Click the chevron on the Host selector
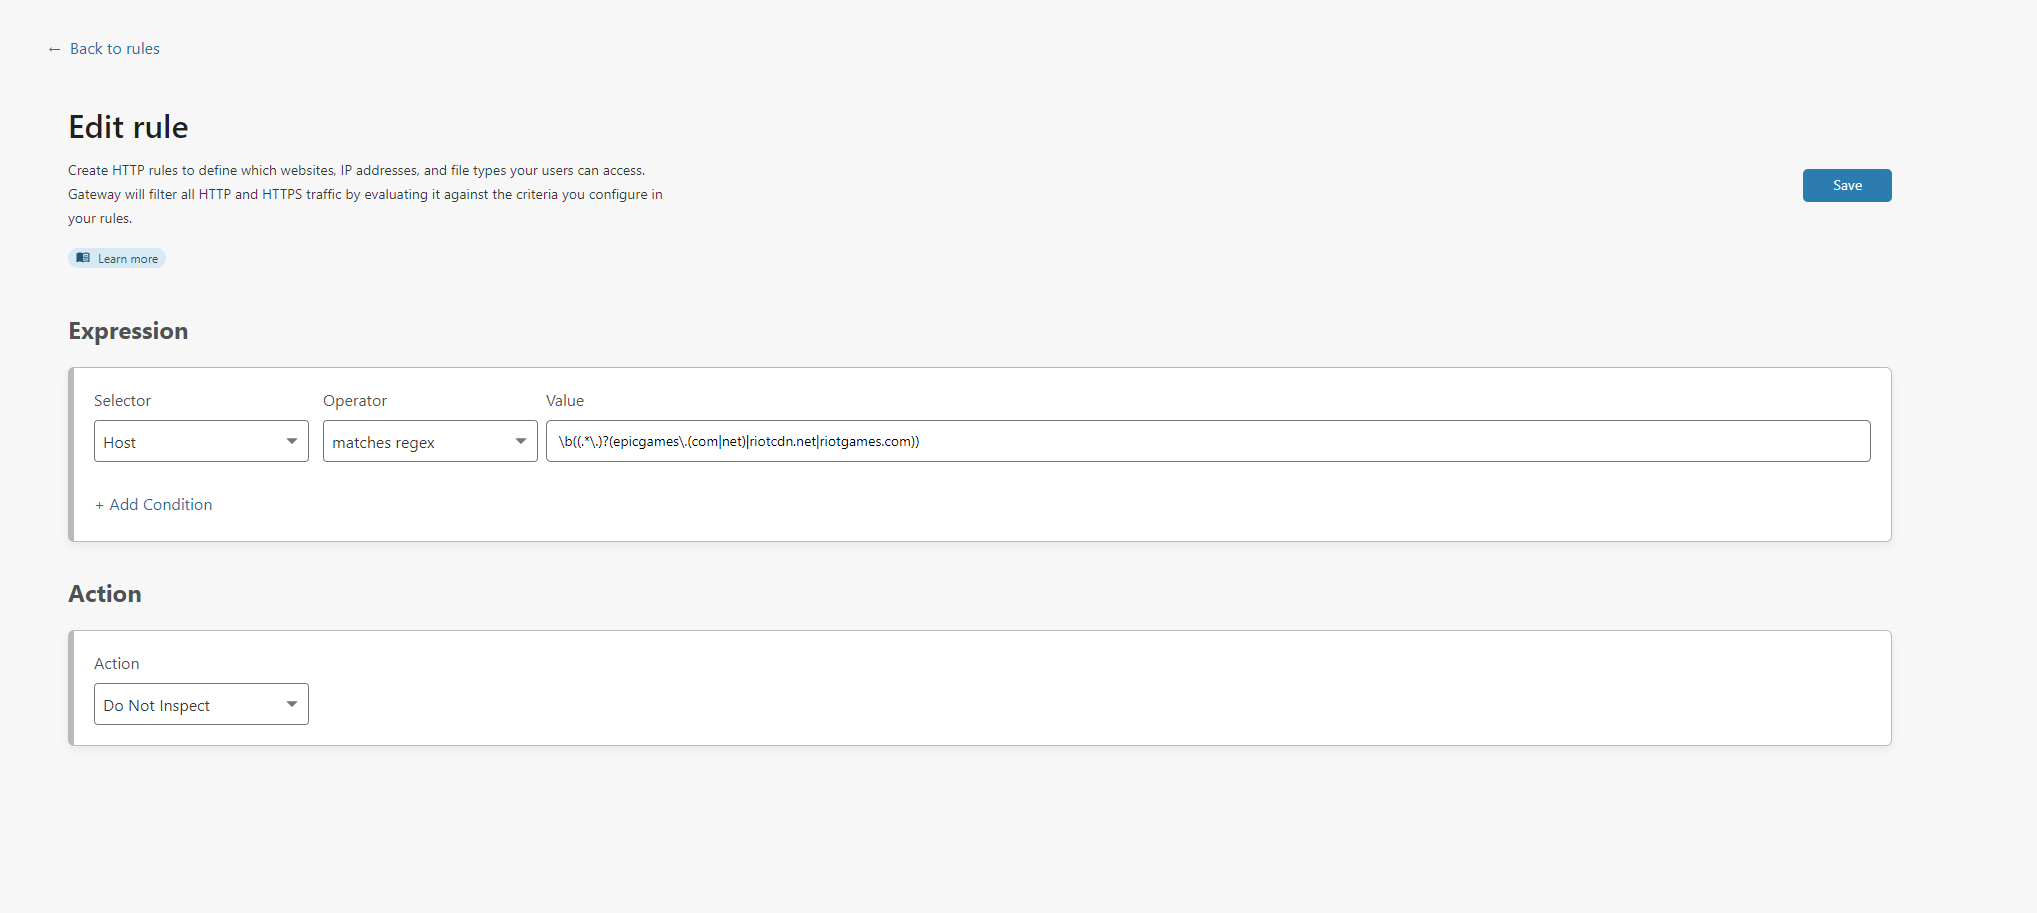The image size is (2037, 913). (x=292, y=441)
